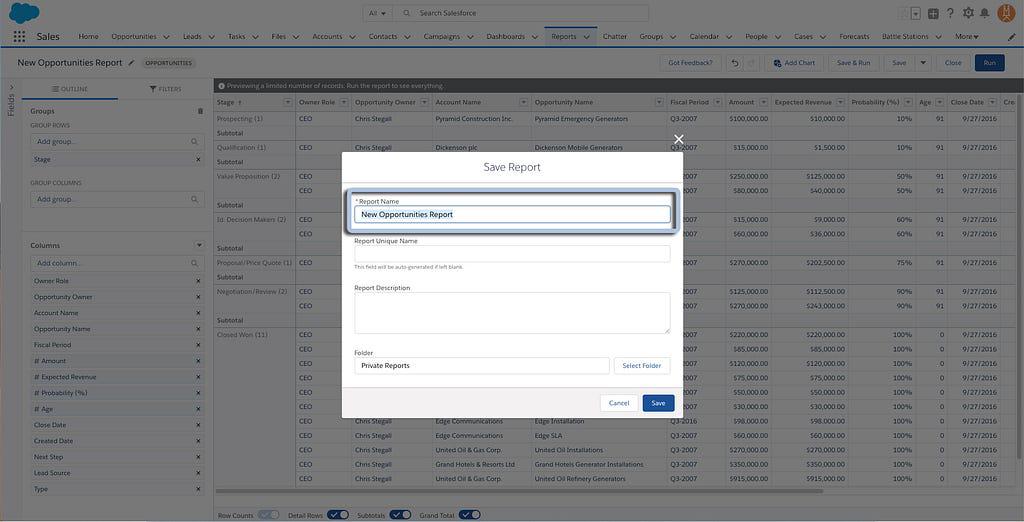Click Cancel in the Save Report dialog

point(619,403)
